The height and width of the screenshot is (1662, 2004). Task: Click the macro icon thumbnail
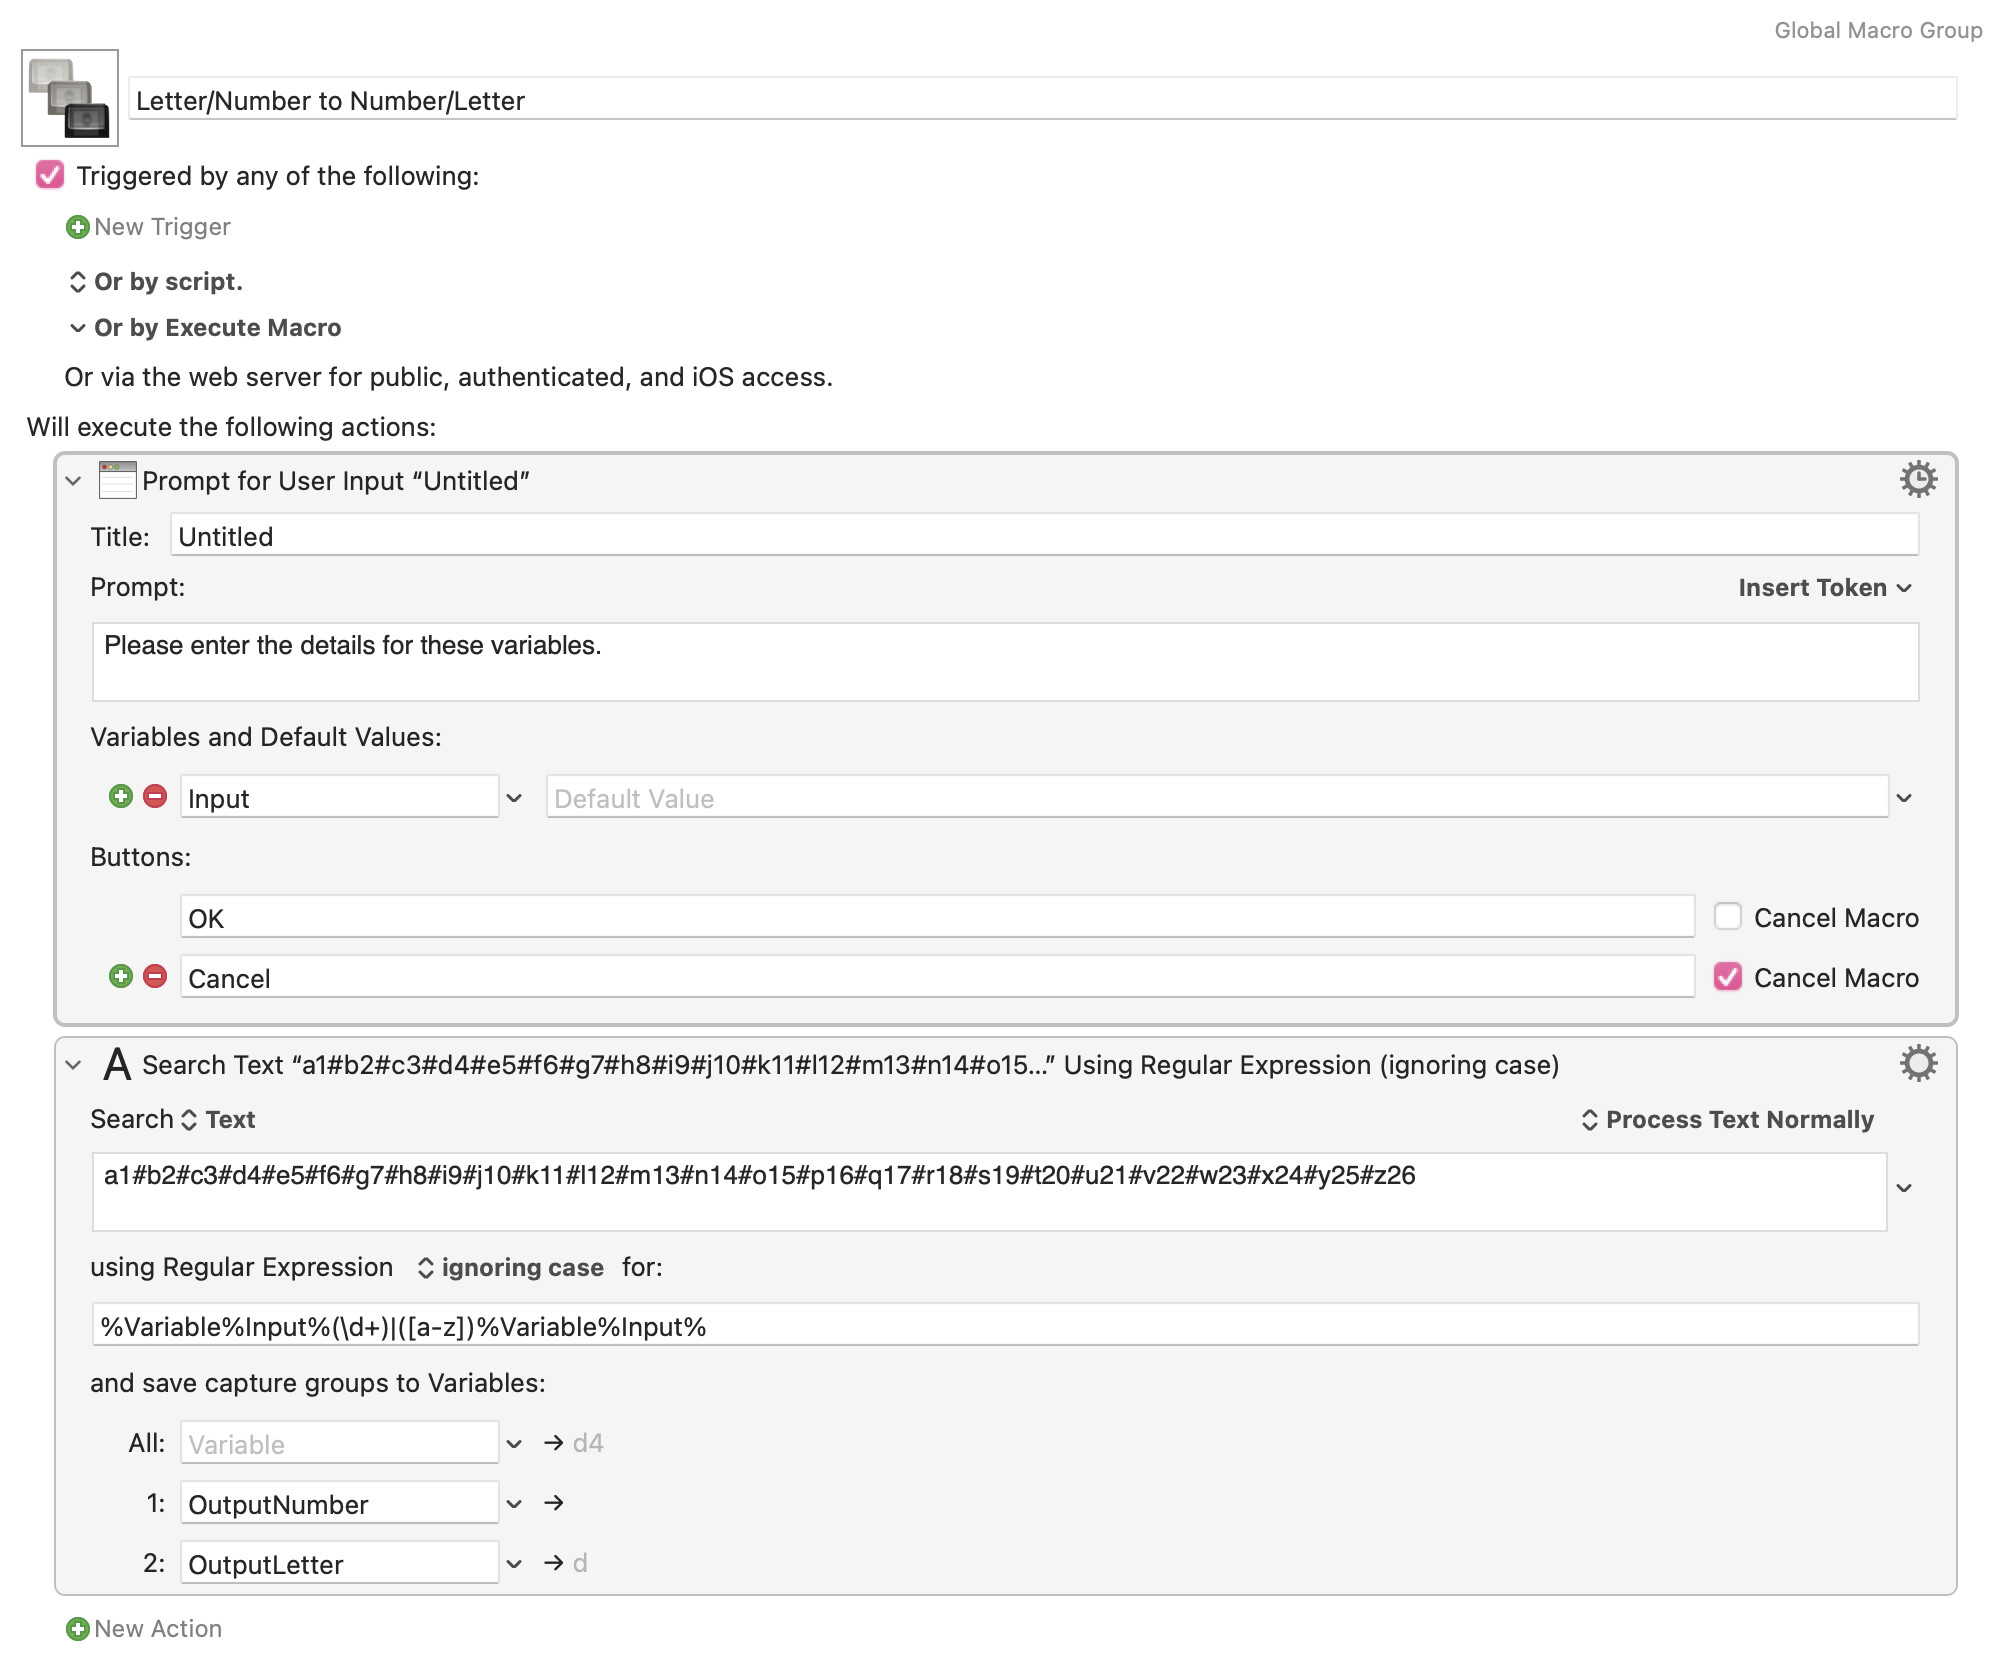(x=70, y=98)
